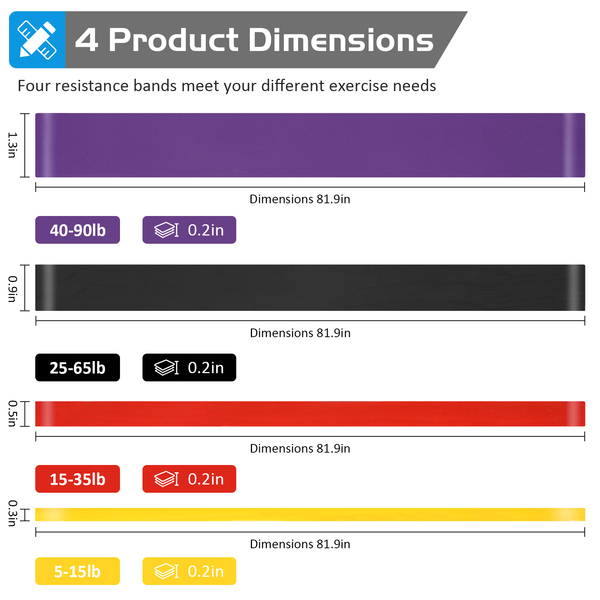
Task: Click the 0.3in width label
Action: pos(14,514)
